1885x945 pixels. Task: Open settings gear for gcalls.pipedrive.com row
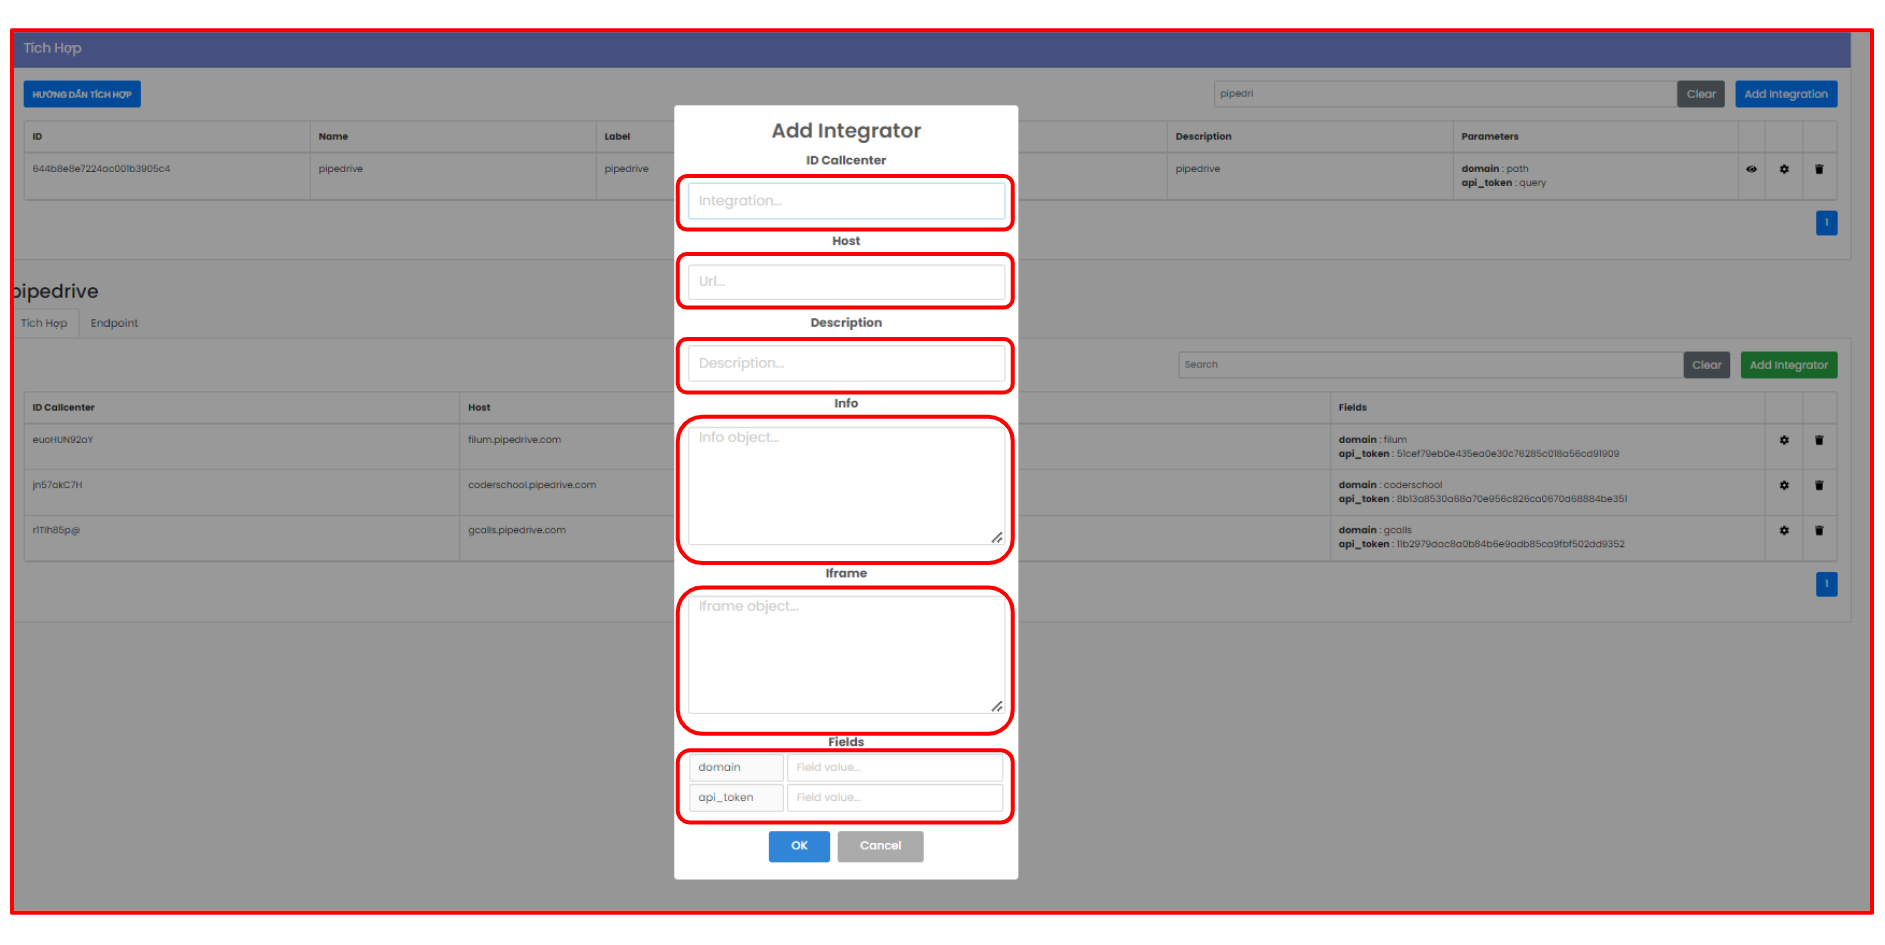click(1784, 530)
